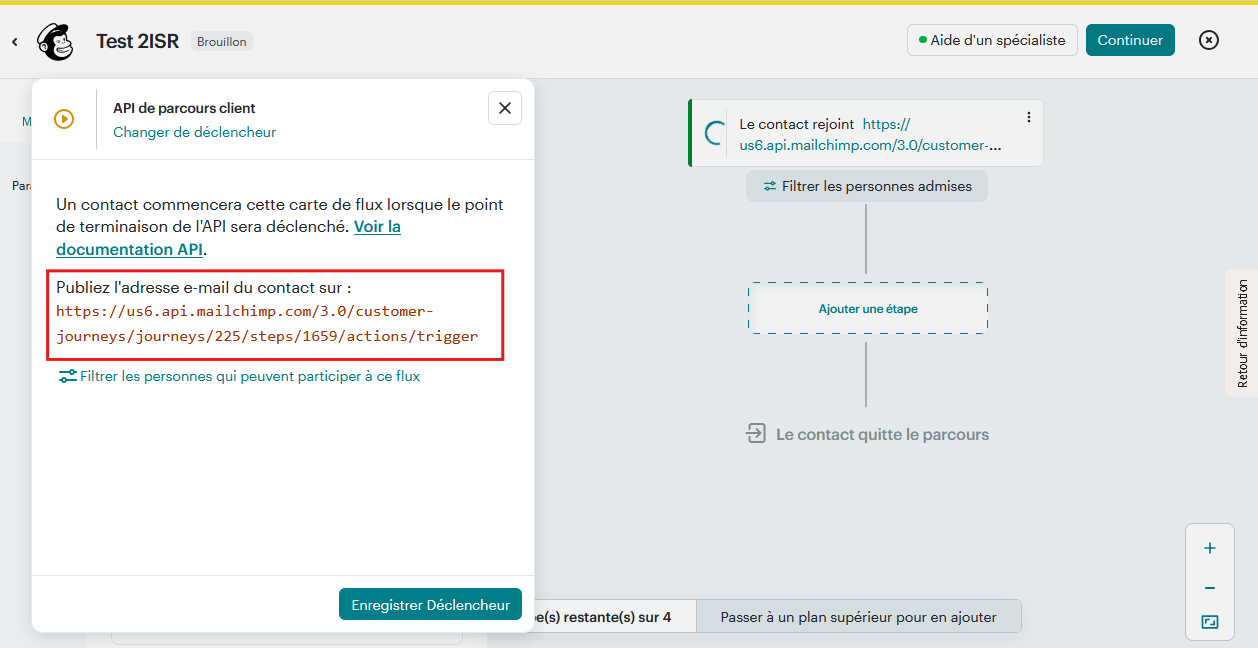The image size is (1258, 648).
Task: Close the API trigger panel
Action: point(504,108)
